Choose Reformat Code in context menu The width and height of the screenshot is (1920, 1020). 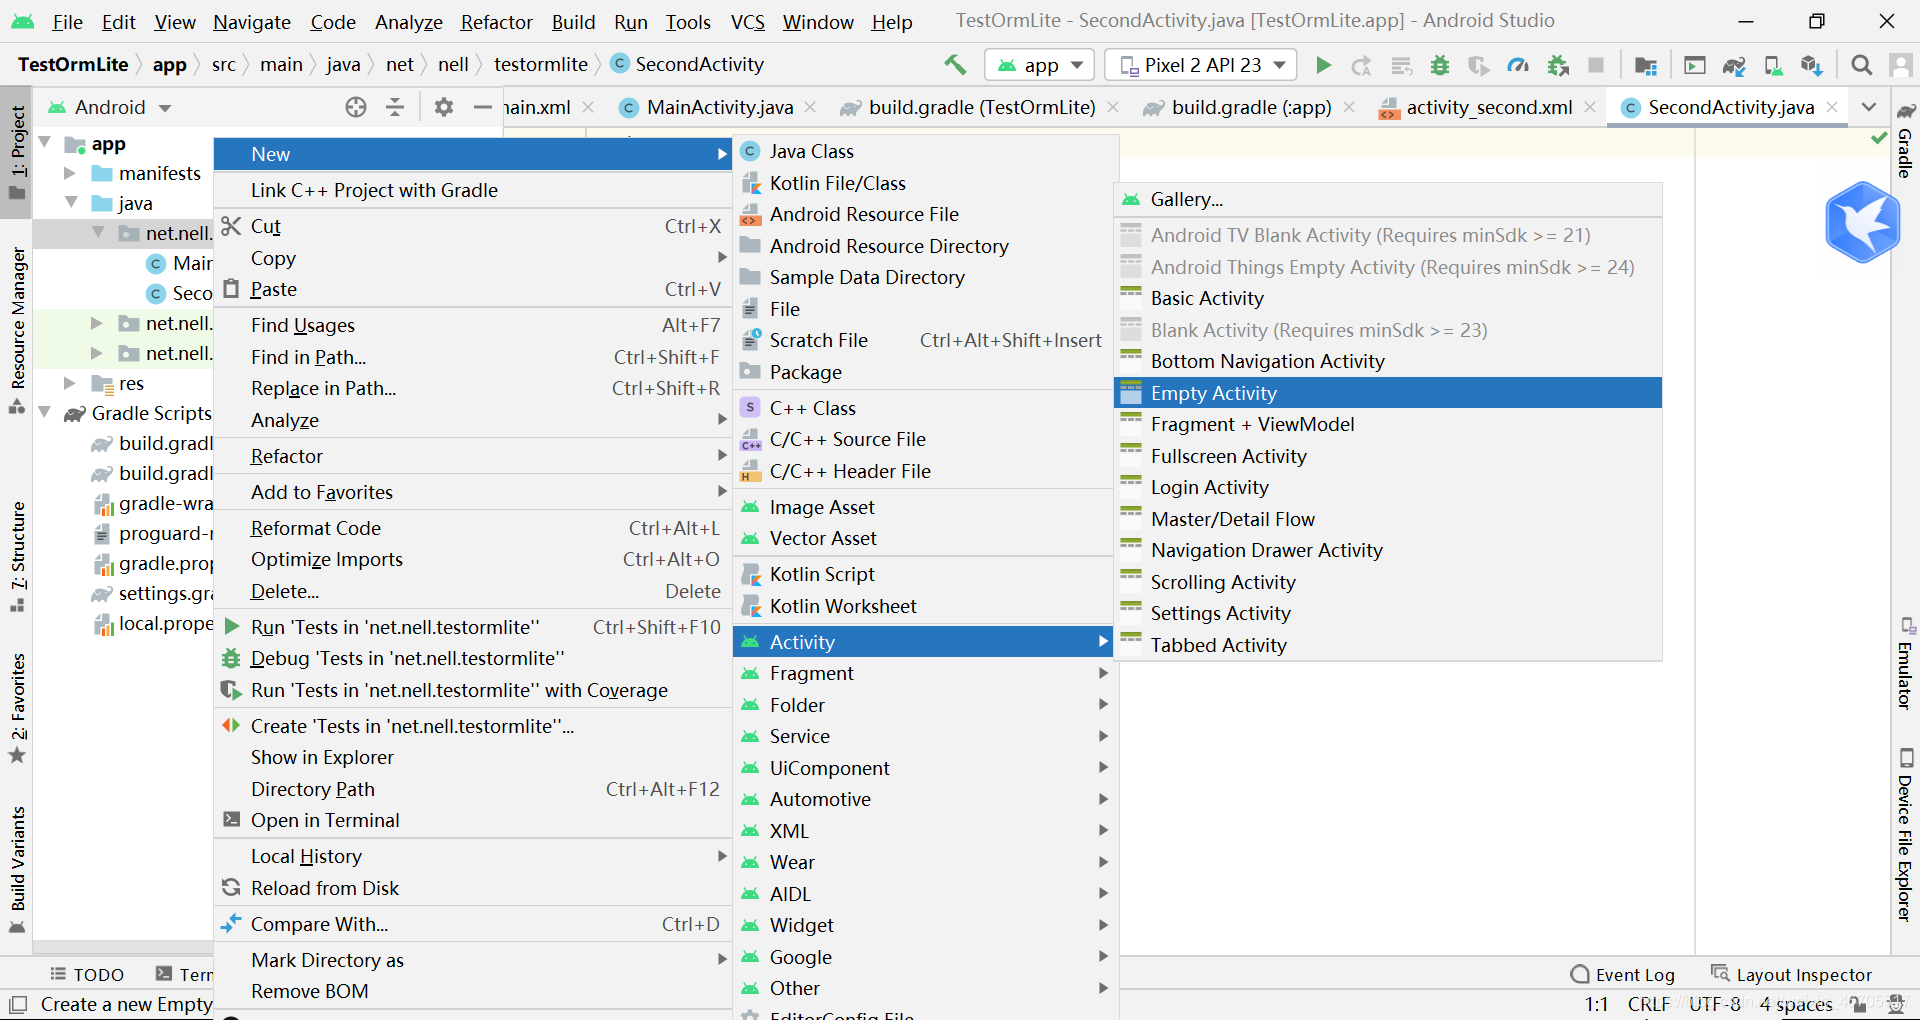coord(473,528)
